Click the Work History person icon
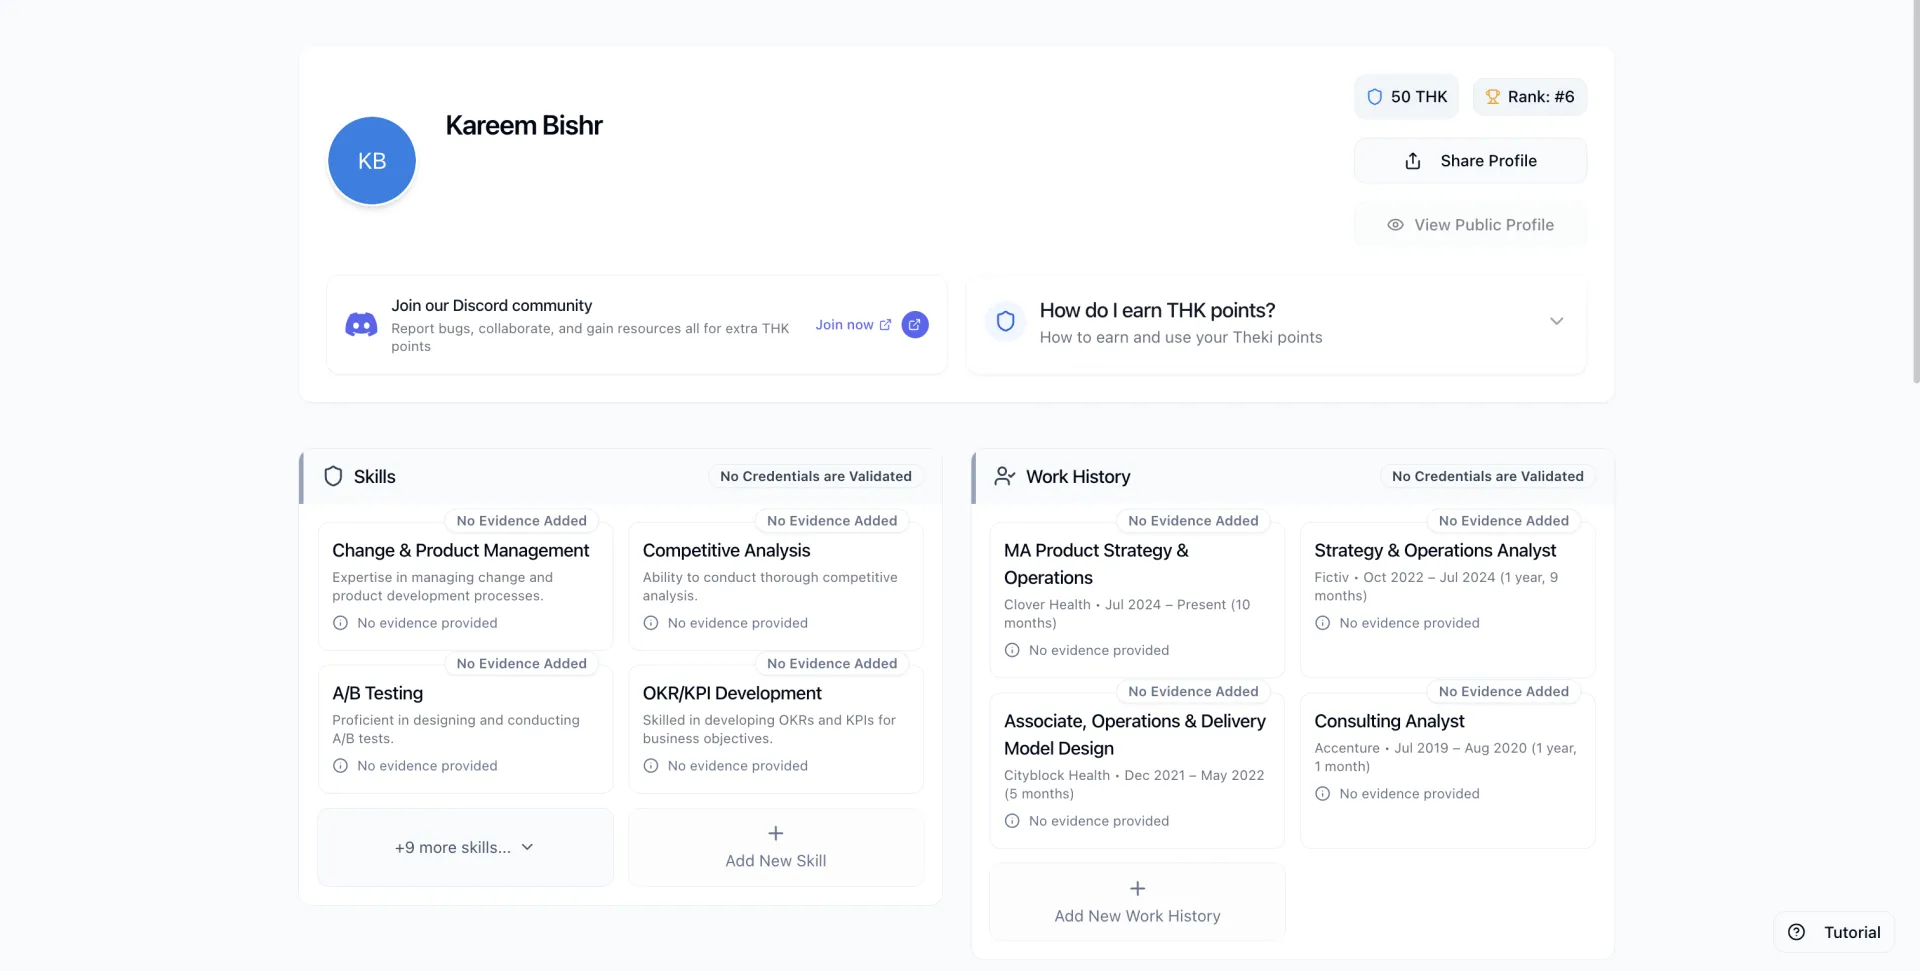Screen dimensions: 1920x971 click(1004, 477)
